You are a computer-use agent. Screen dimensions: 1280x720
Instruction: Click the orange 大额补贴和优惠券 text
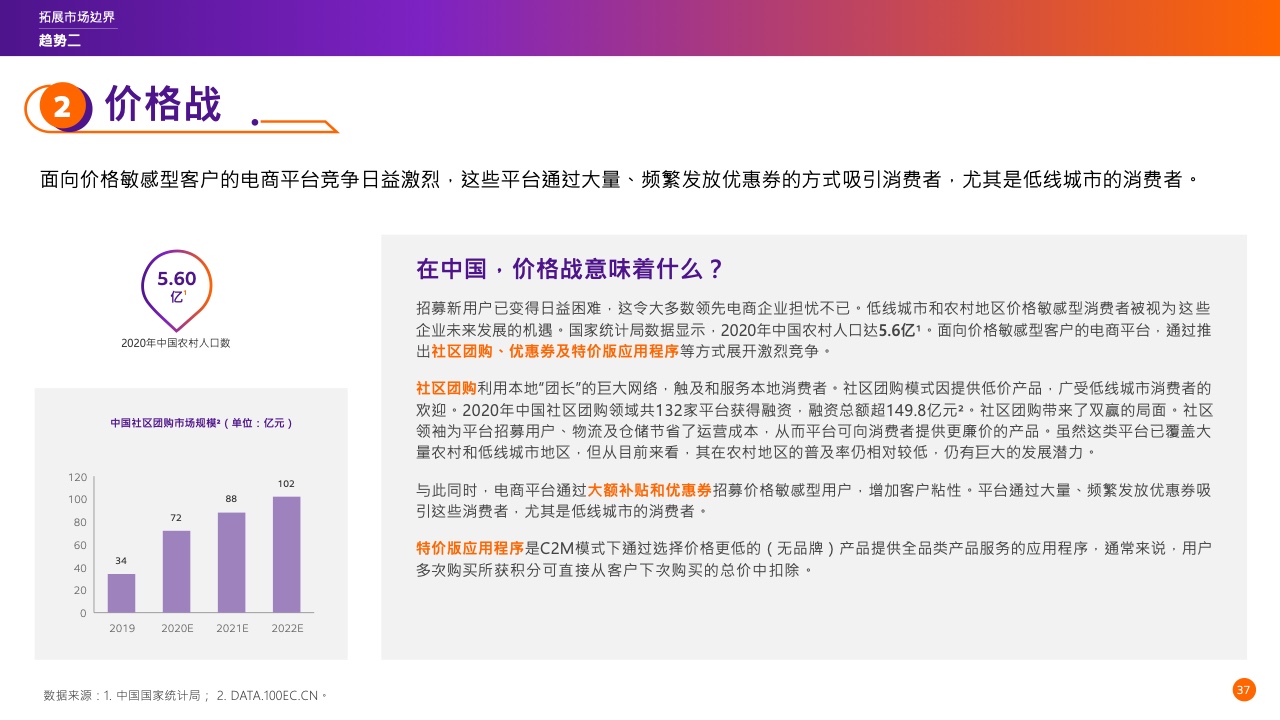(x=650, y=490)
